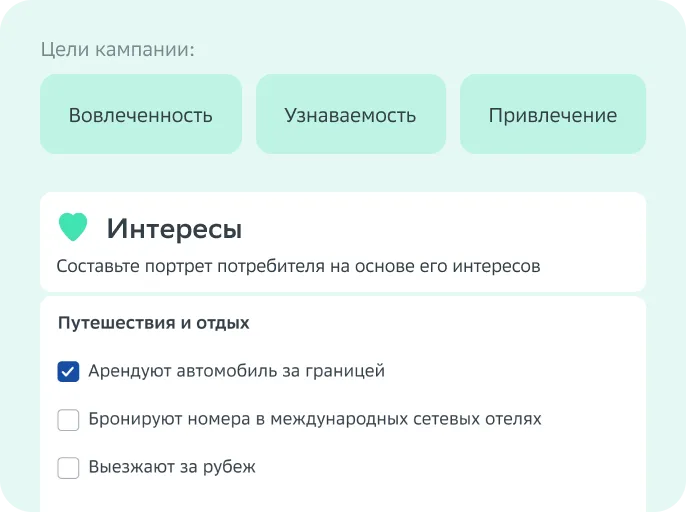Screen dimensions: 686x512
Task: Enable the Бронируют номера checkbox
Action: coord(68,420)
